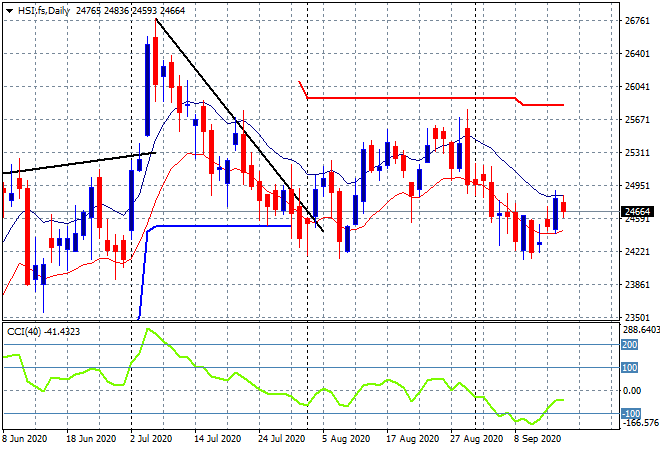The image size is (660, 450).
Task: Click the 288.6403 CCI scale maximum
Action: [641, 329]
